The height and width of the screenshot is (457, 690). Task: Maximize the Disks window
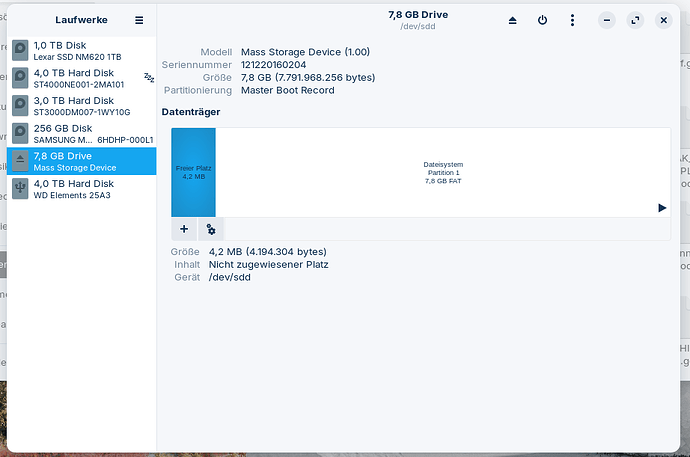[x=635, y=20]
